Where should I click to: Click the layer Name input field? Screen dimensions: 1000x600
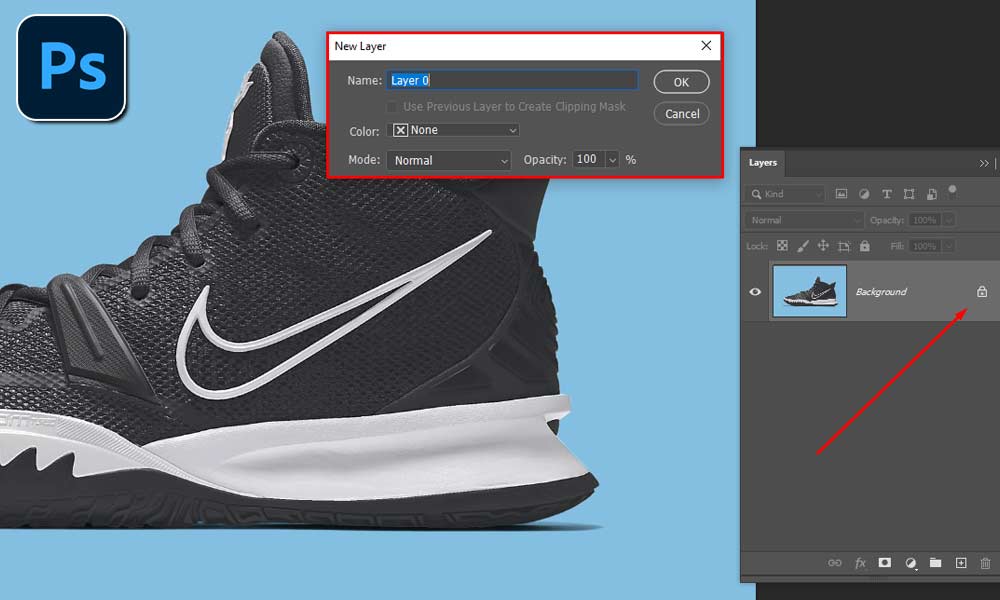(x=512, y=80)
